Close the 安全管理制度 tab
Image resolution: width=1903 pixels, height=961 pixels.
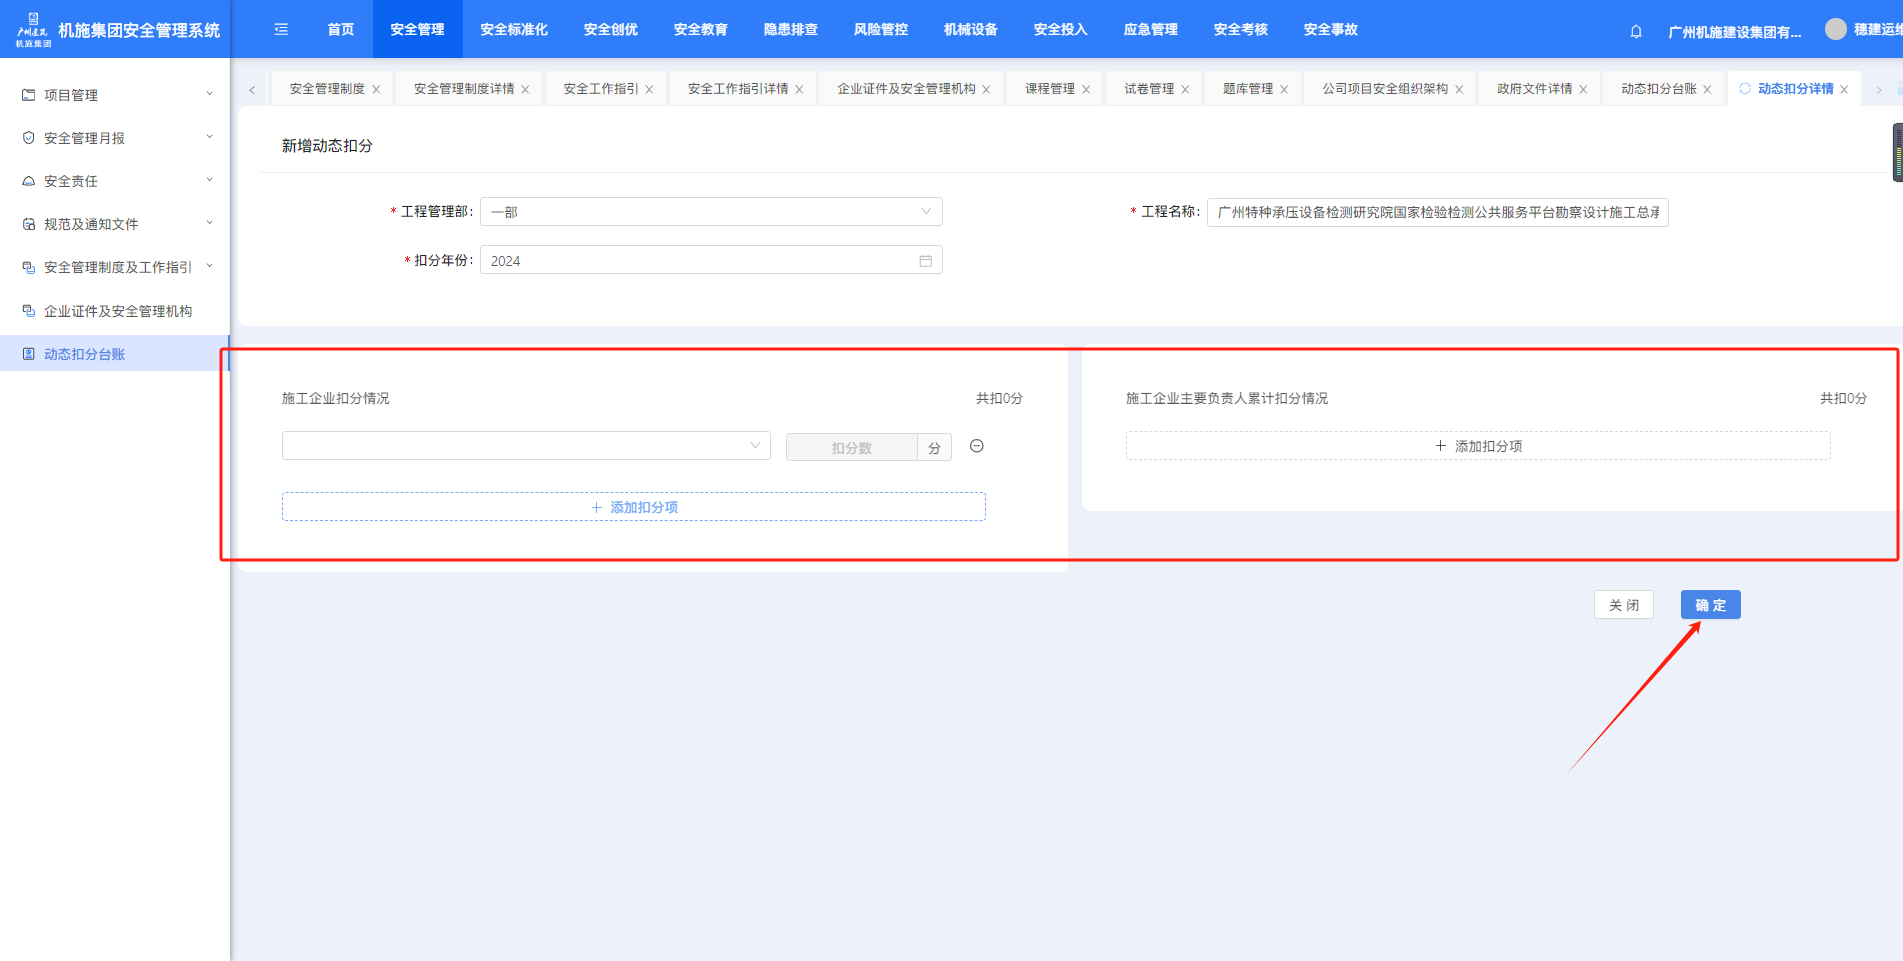[x=376, y=90]
